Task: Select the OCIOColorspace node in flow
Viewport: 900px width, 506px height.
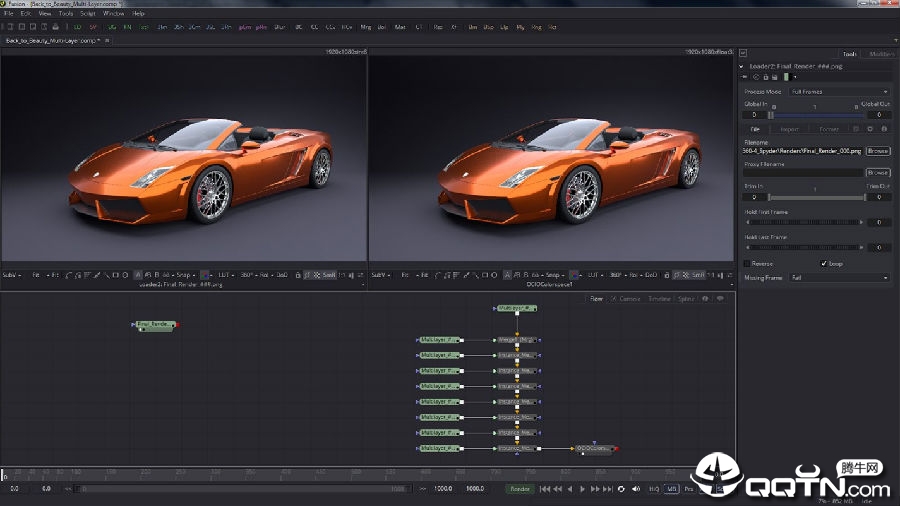Action: 593,449
